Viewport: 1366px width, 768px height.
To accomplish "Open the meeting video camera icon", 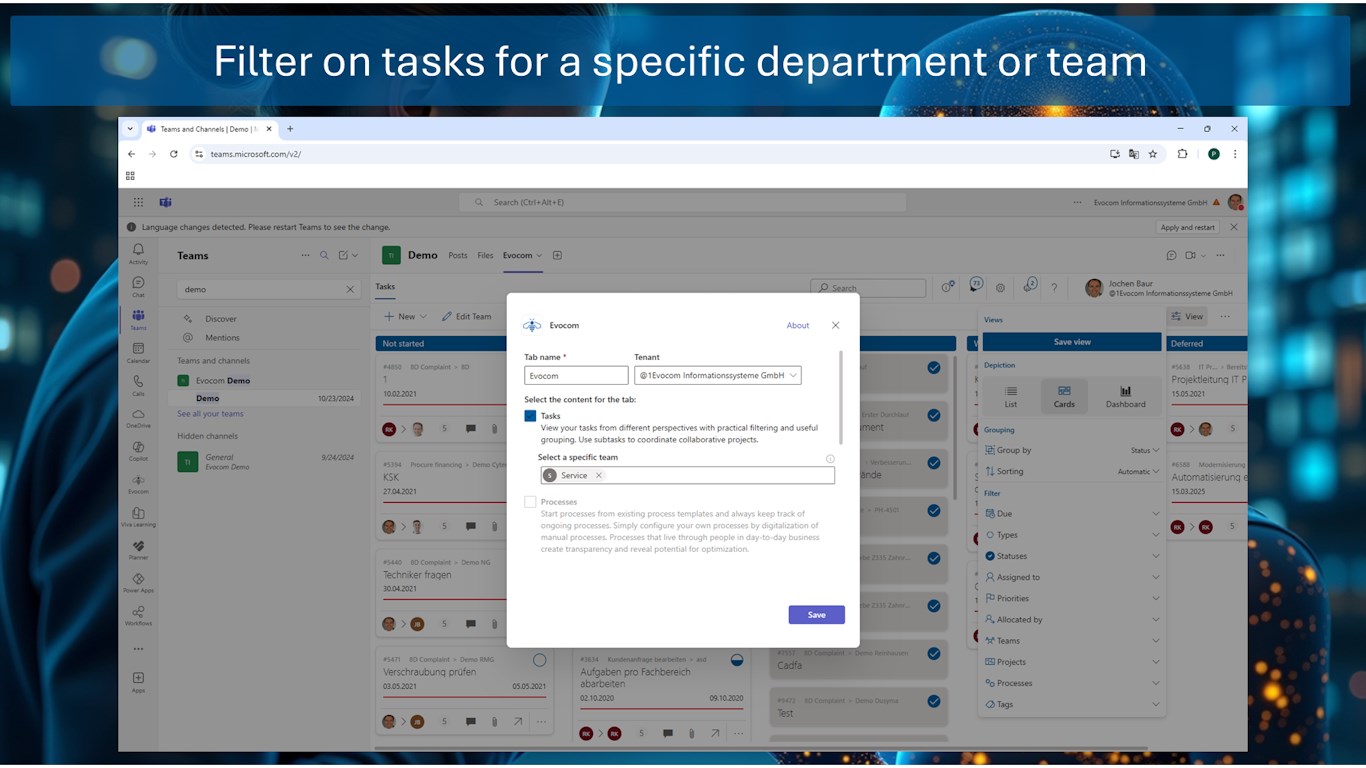I will pos(1190,255).
